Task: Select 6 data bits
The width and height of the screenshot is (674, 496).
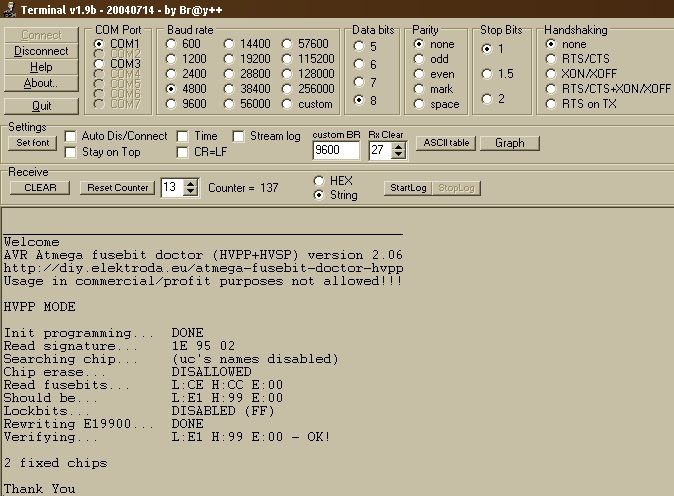Action: pyautogui.click(x=359, y=64)
